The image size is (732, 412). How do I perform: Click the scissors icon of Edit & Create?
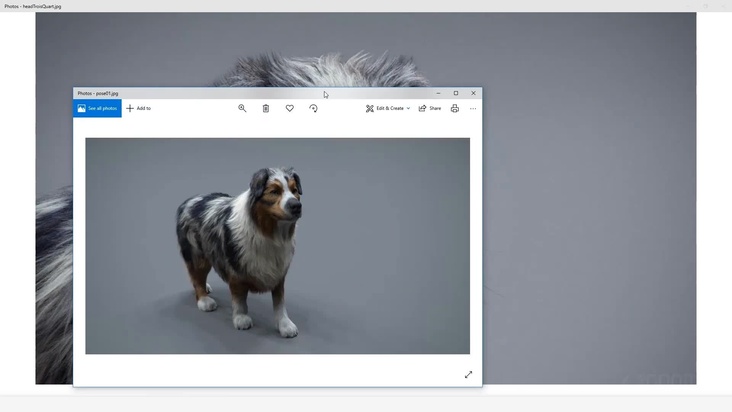tap(370, 108)
